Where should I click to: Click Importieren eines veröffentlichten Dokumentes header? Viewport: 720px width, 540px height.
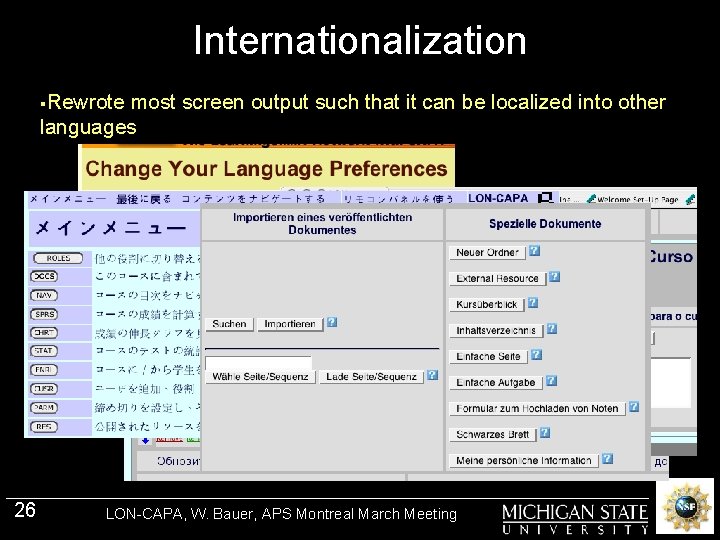(322, 224)
